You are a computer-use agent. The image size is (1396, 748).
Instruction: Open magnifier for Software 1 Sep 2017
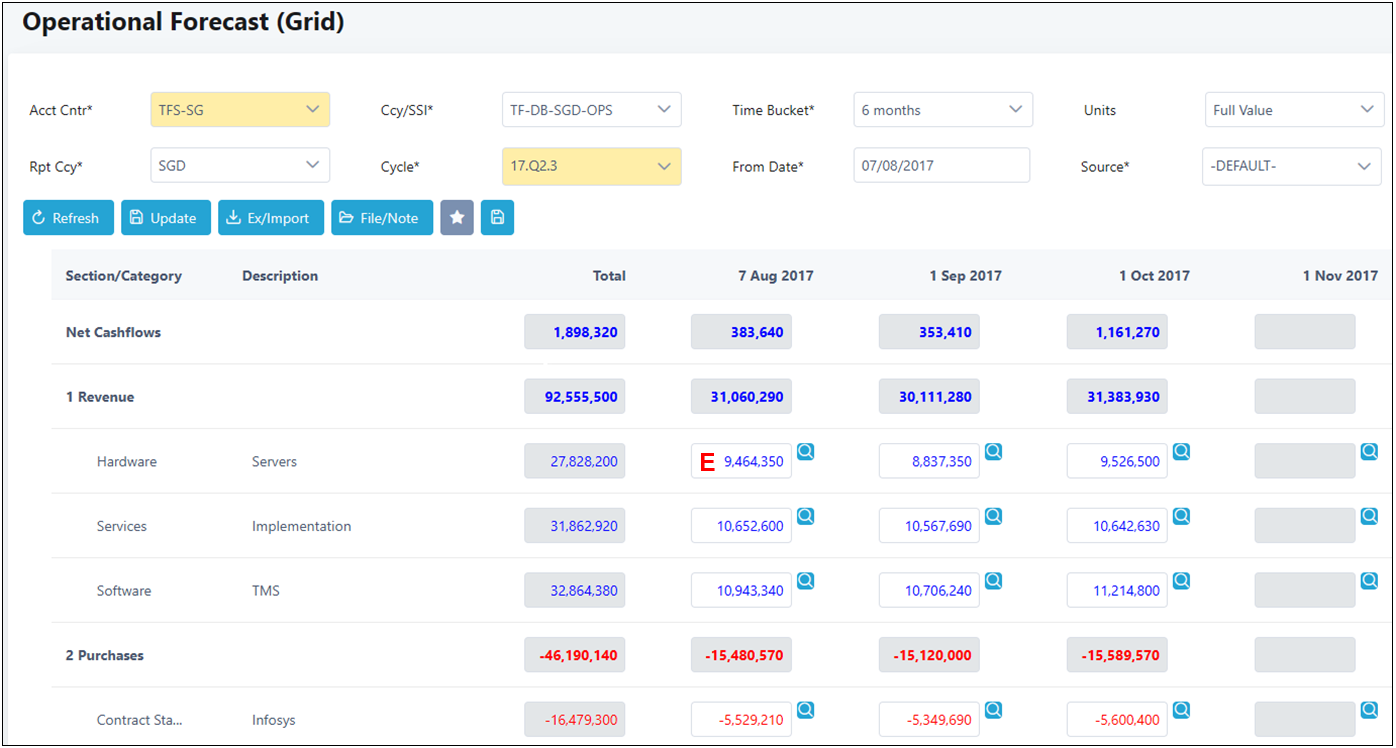[x=993, y=581]
